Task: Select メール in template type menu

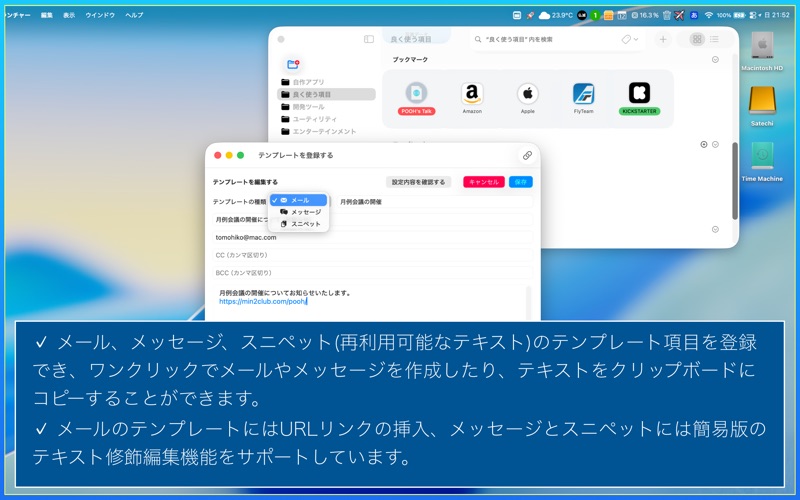Action: click(298, 201)
